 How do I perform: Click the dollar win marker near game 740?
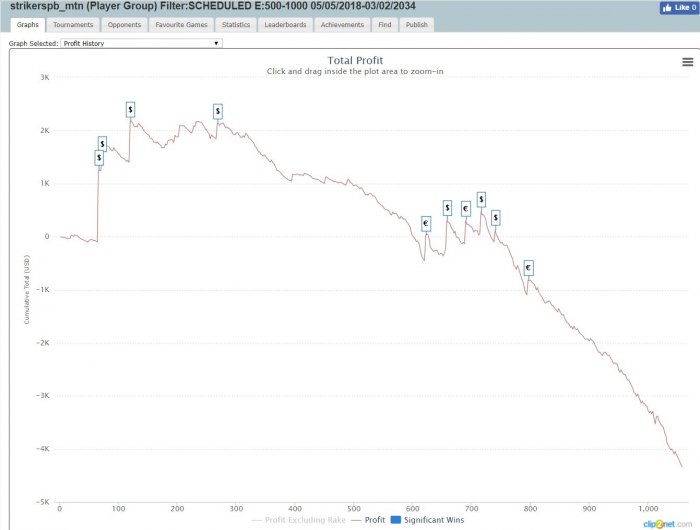(496, 218)
